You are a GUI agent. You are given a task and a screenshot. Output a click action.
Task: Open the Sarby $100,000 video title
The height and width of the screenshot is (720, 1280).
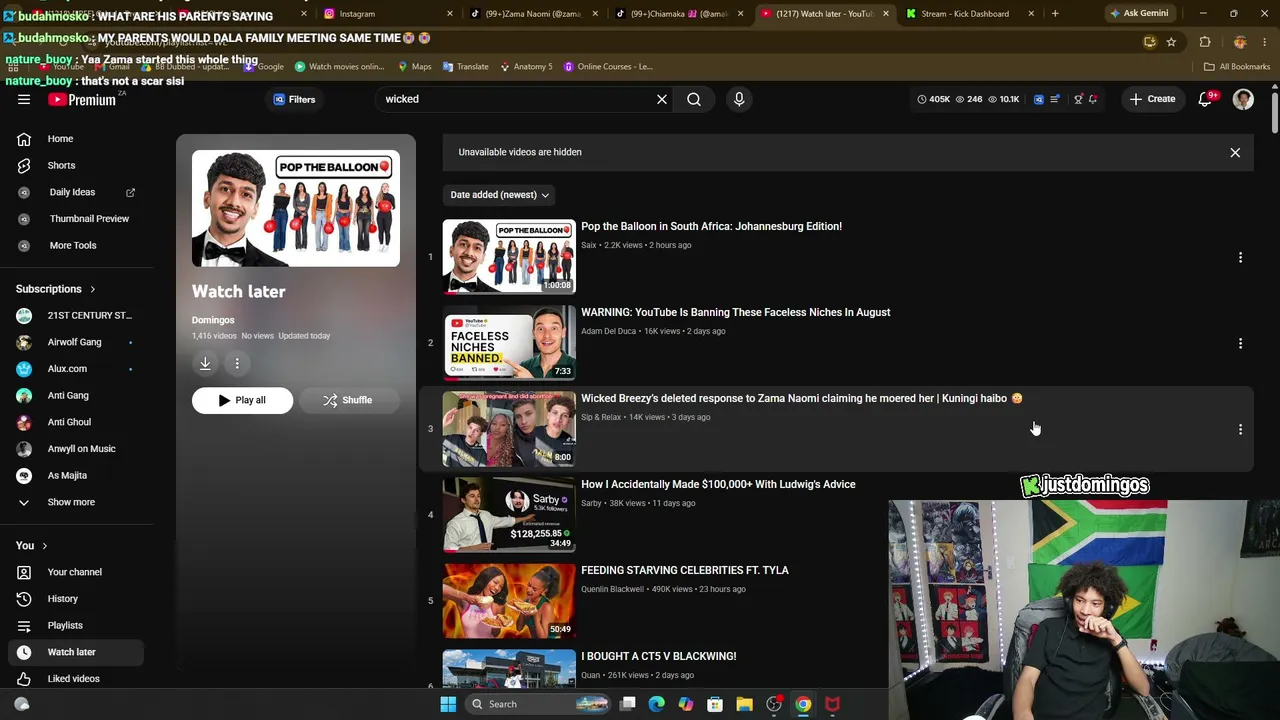(x=718, y=485)
